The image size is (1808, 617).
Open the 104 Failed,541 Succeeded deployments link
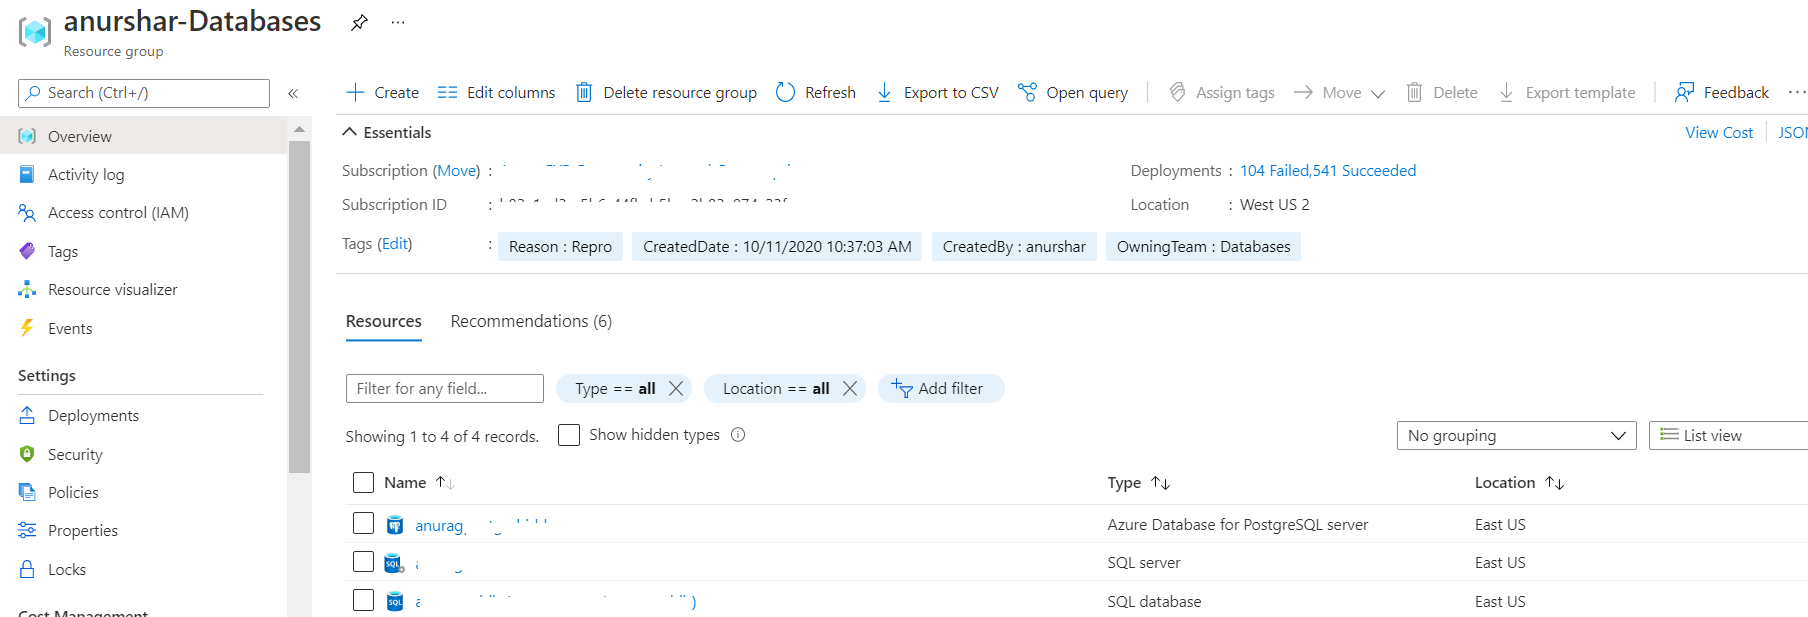click(1328, 171)
